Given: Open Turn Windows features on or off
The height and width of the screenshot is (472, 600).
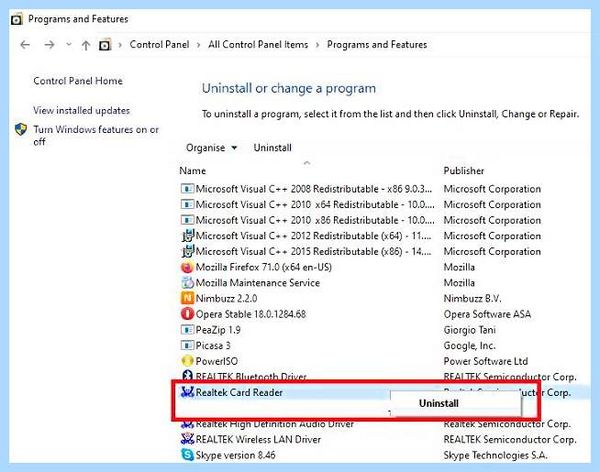Looking at the screenshot, I should 96,135.
